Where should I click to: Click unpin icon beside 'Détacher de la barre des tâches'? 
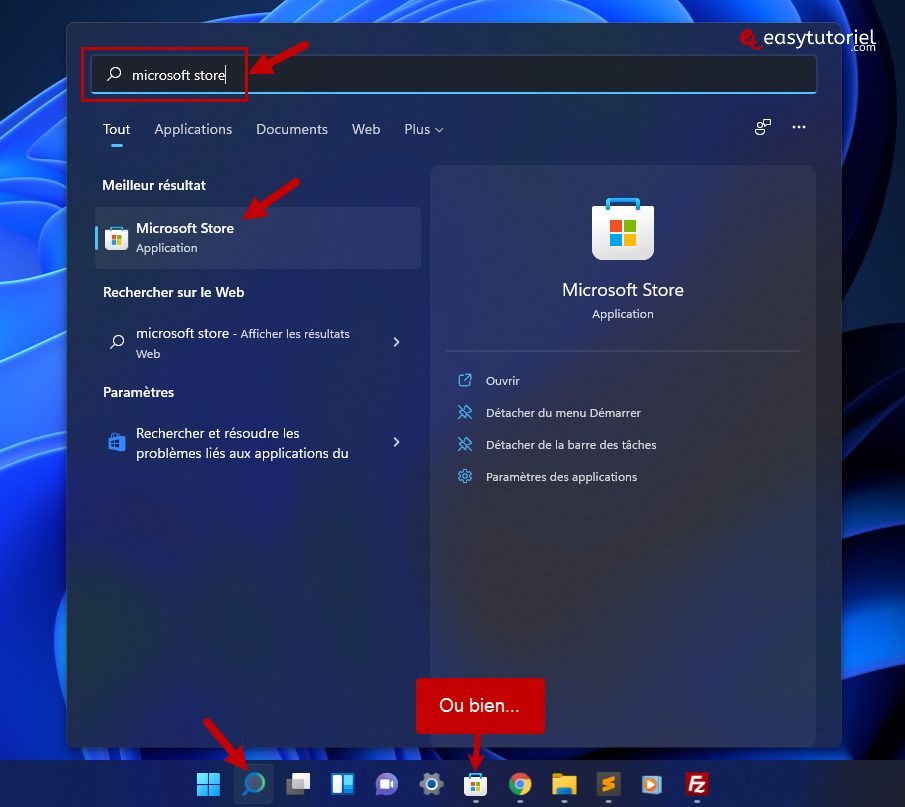coord(465,444)
